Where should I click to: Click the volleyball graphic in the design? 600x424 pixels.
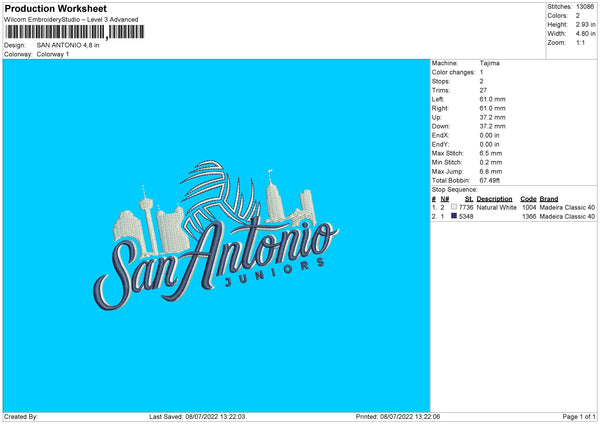pyautogui.click(x=210, y=196)
